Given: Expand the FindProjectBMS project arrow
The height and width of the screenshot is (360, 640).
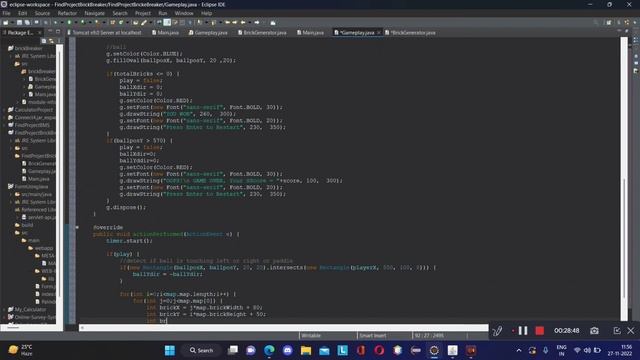Looking at the screenshot, I should [4, 125].
